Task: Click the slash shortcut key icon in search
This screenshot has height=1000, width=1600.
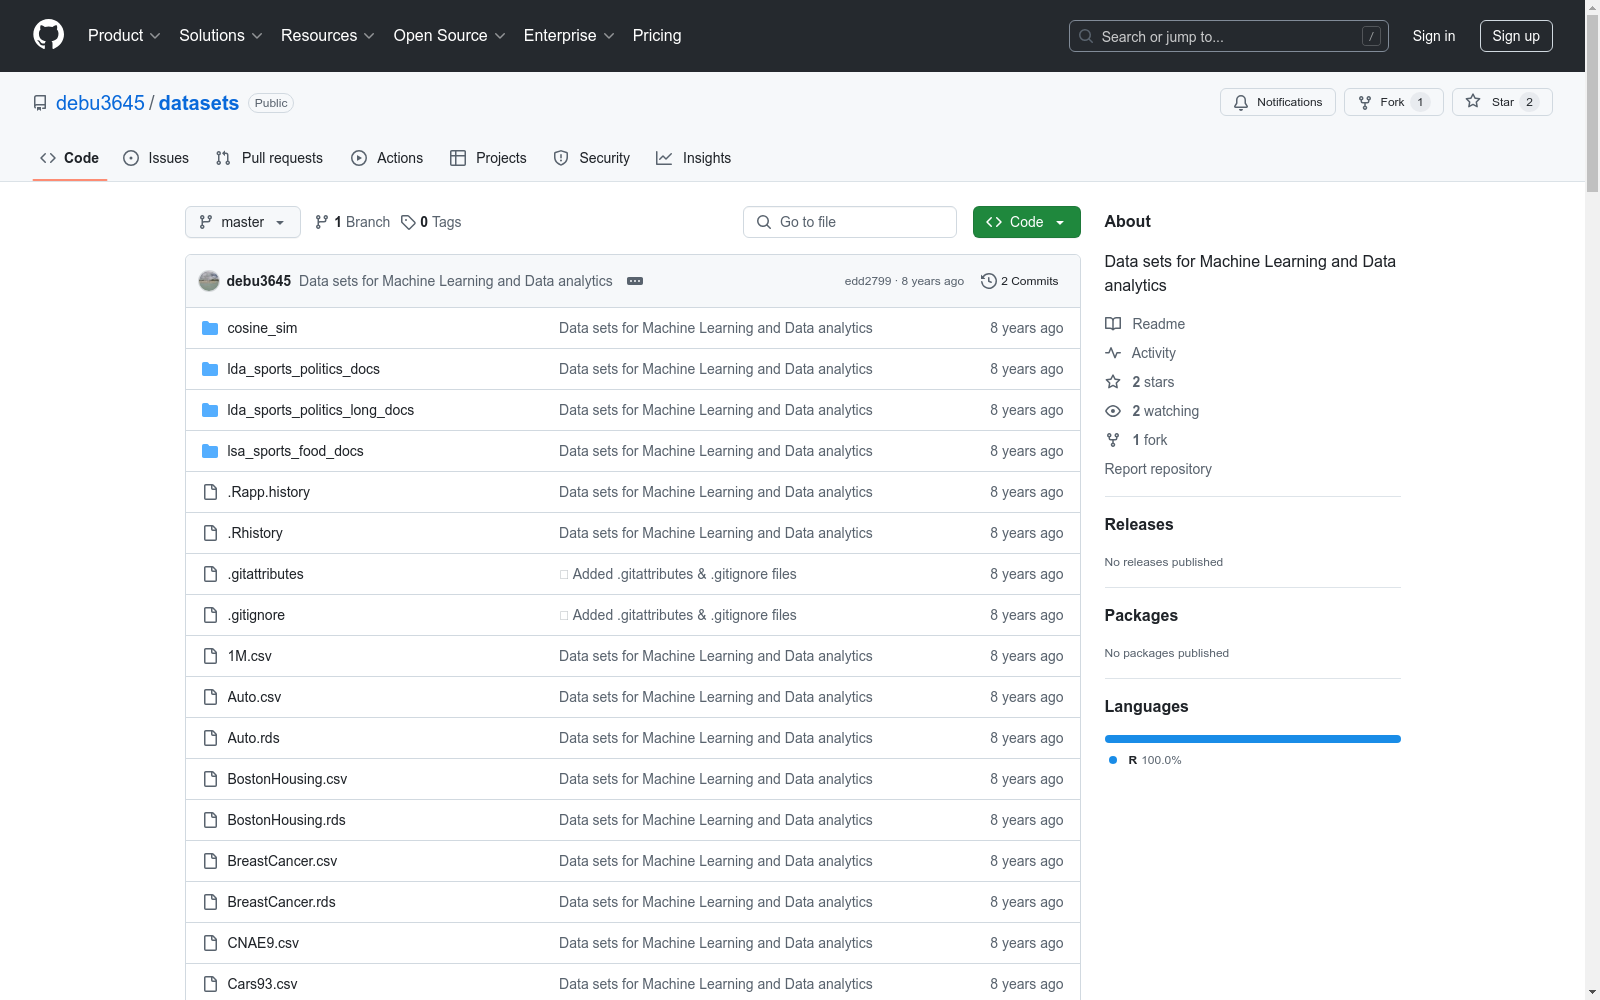Action: coord(1372,36)
